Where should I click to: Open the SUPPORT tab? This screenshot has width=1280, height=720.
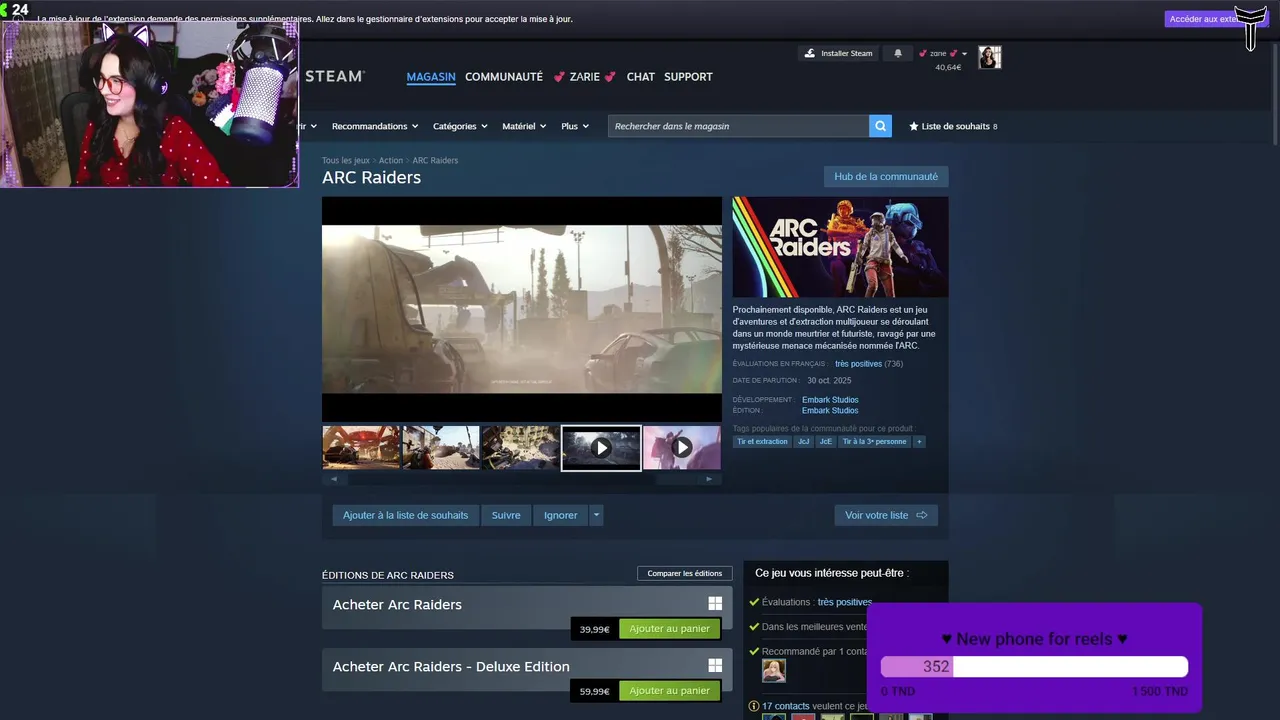pos(688,77)
